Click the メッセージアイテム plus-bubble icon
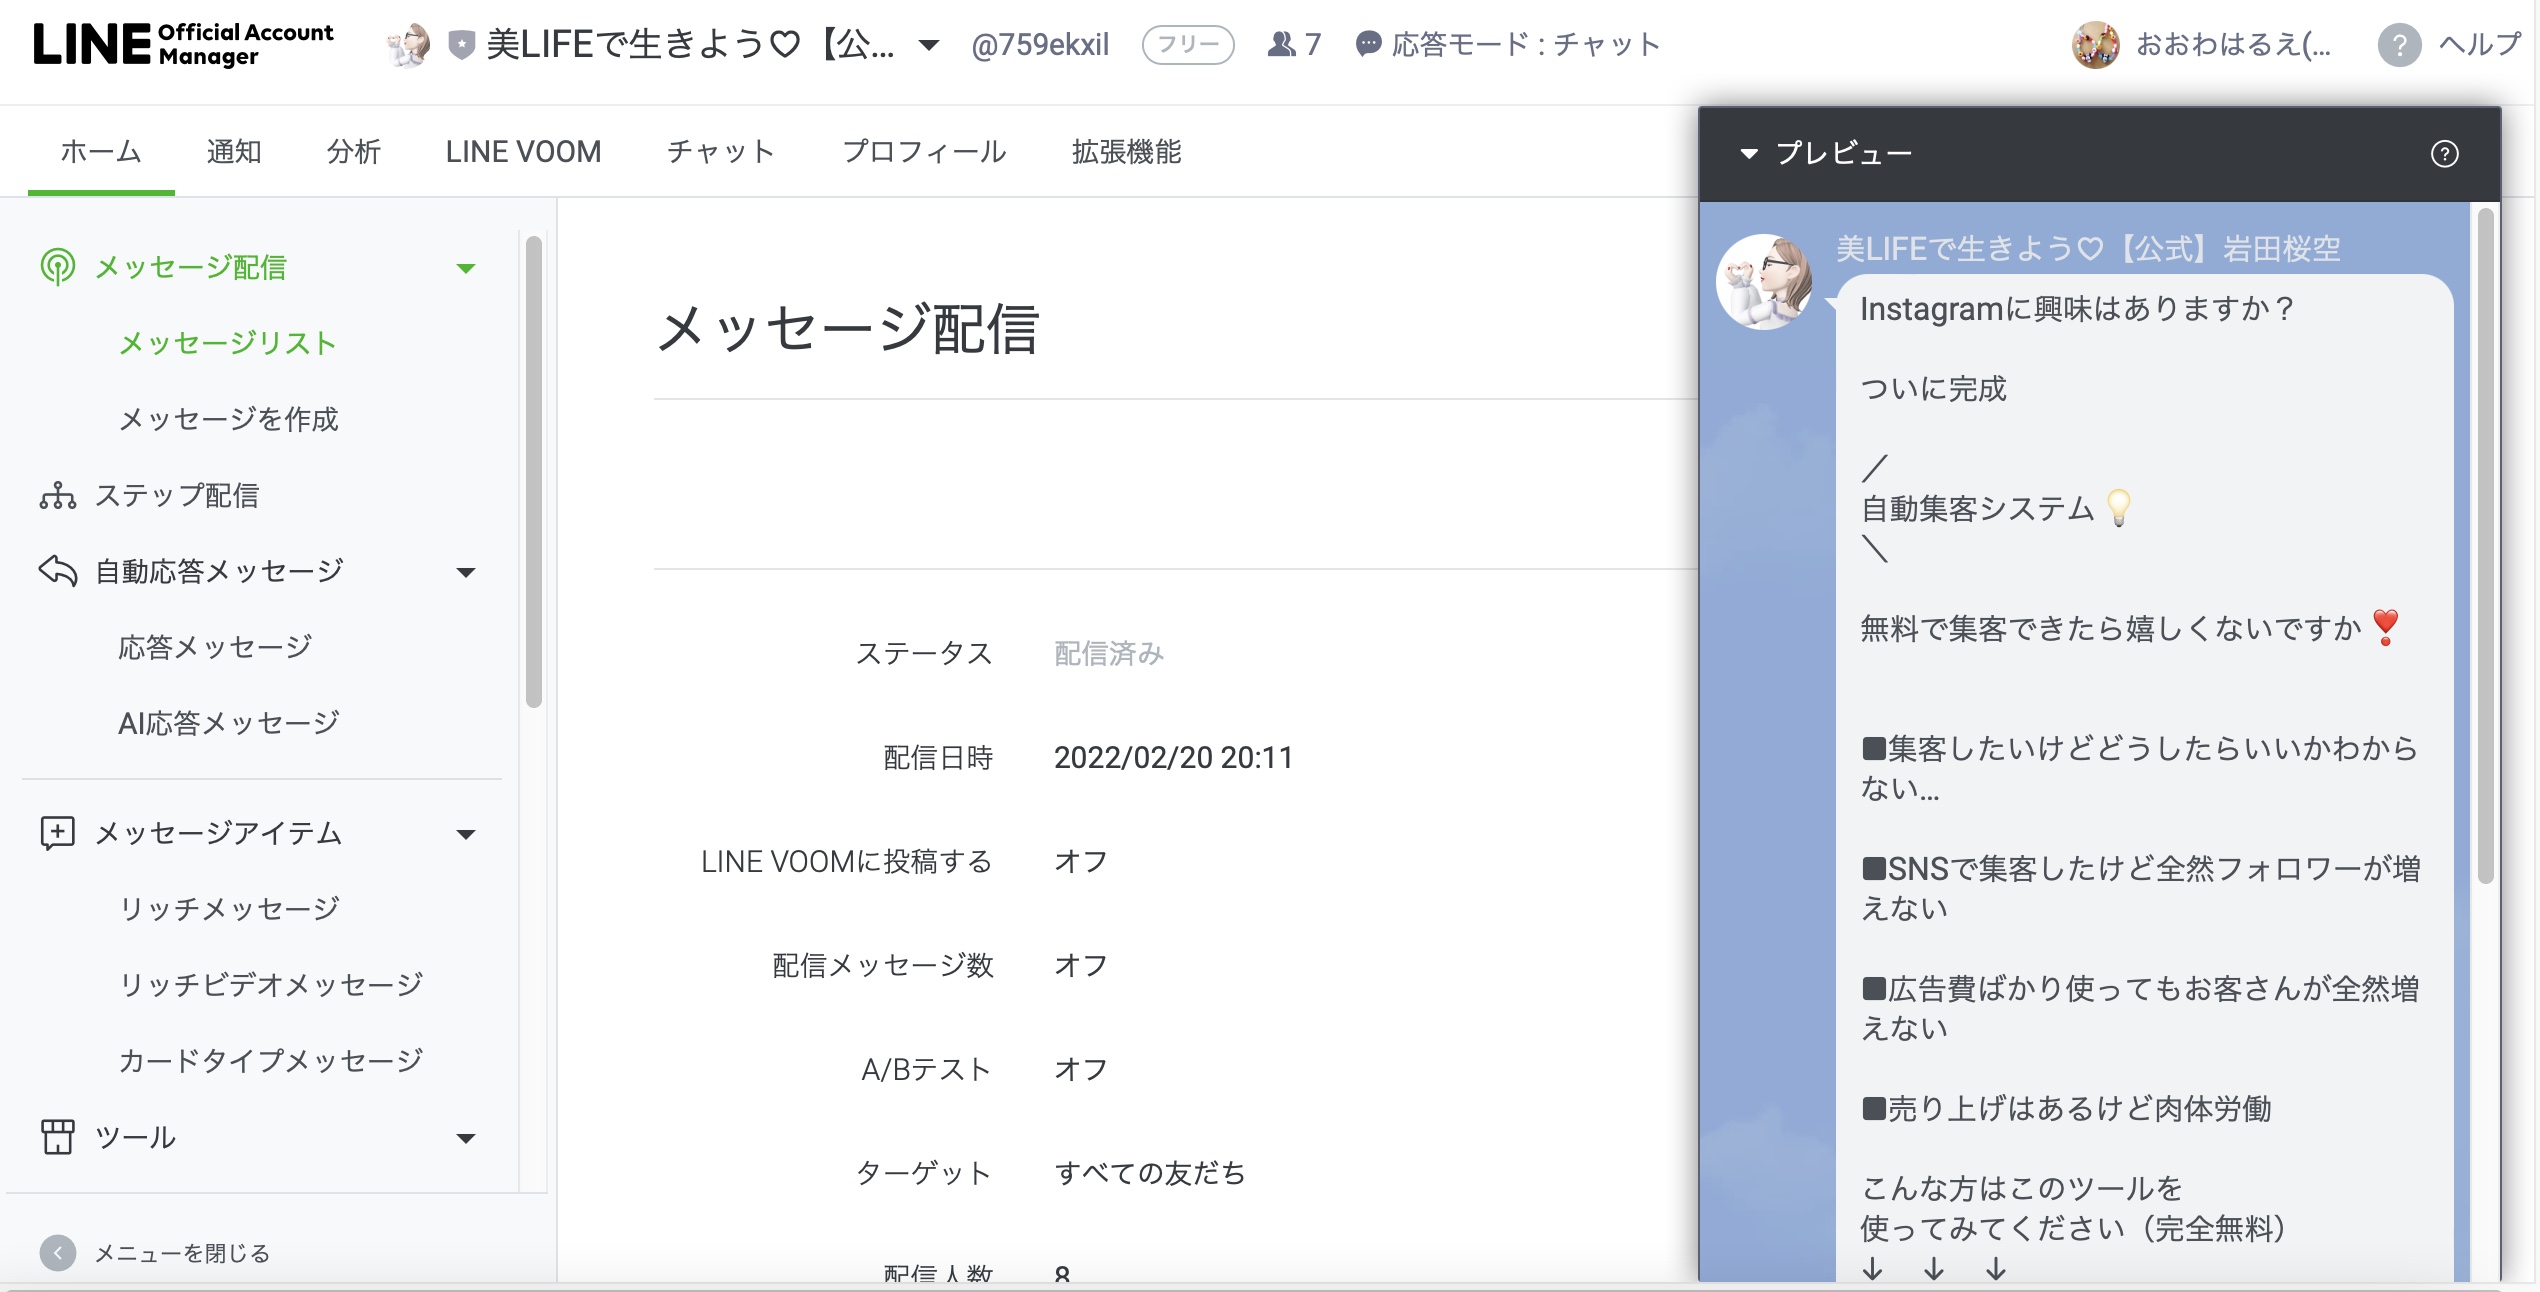The image size is (2540, 1292). pyautogui.click(x=58, y=833)
